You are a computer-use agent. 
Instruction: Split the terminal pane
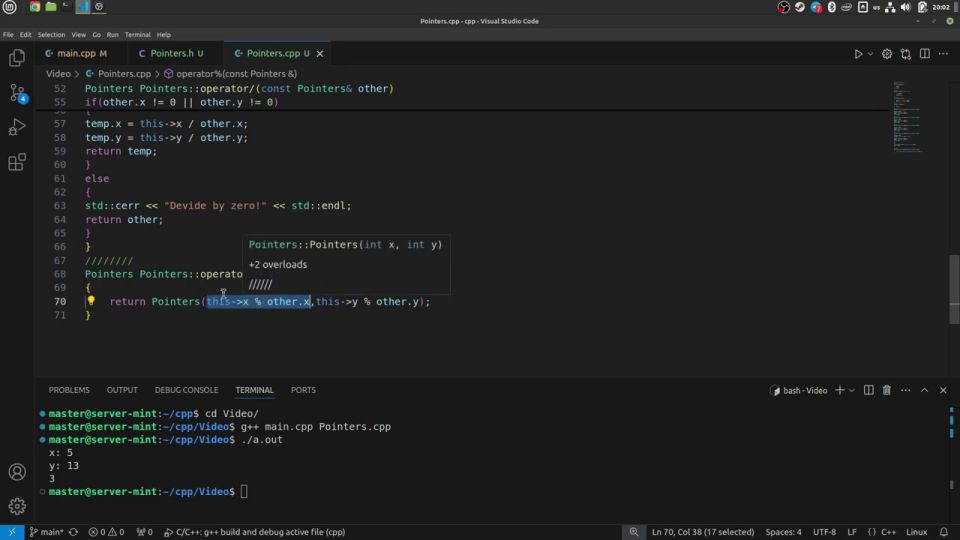[868, 391]
